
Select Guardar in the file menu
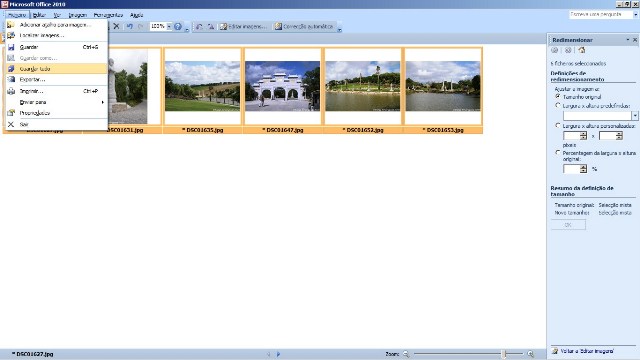(x=57, y=47)
